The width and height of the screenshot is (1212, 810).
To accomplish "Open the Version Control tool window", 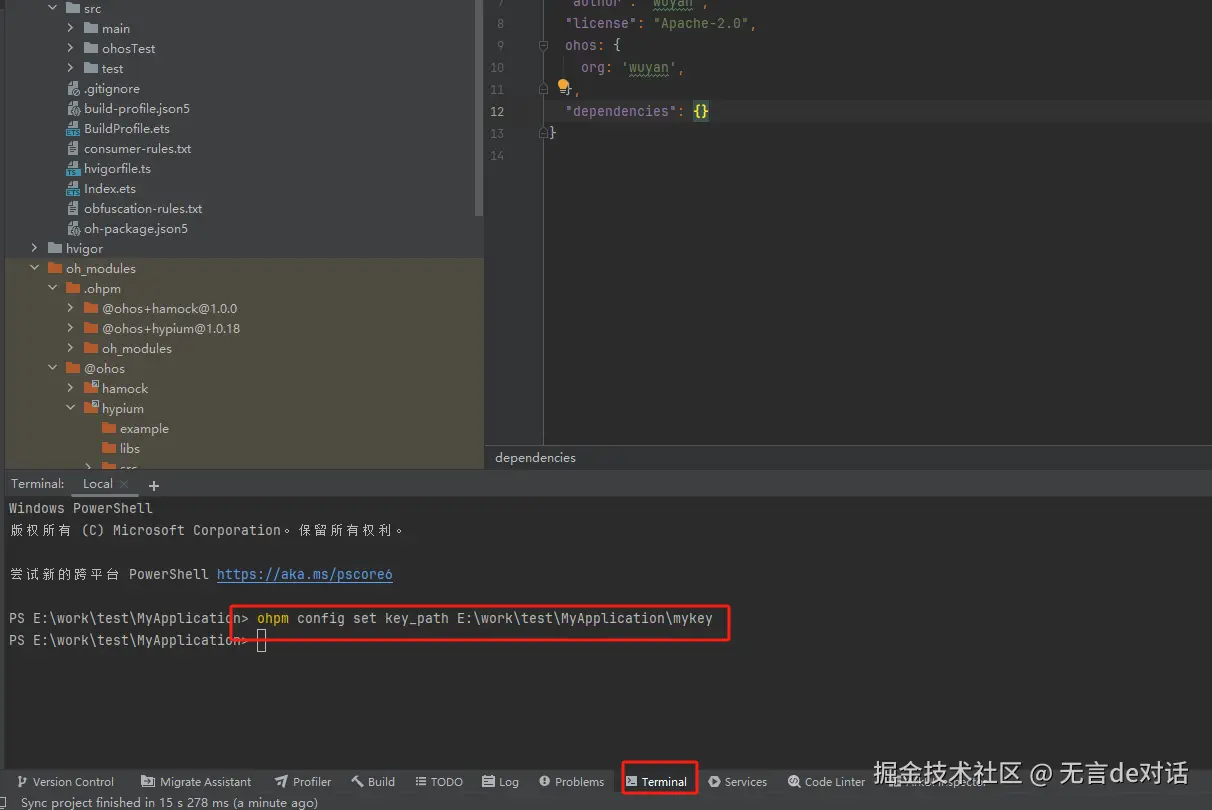I will (65, 781).
